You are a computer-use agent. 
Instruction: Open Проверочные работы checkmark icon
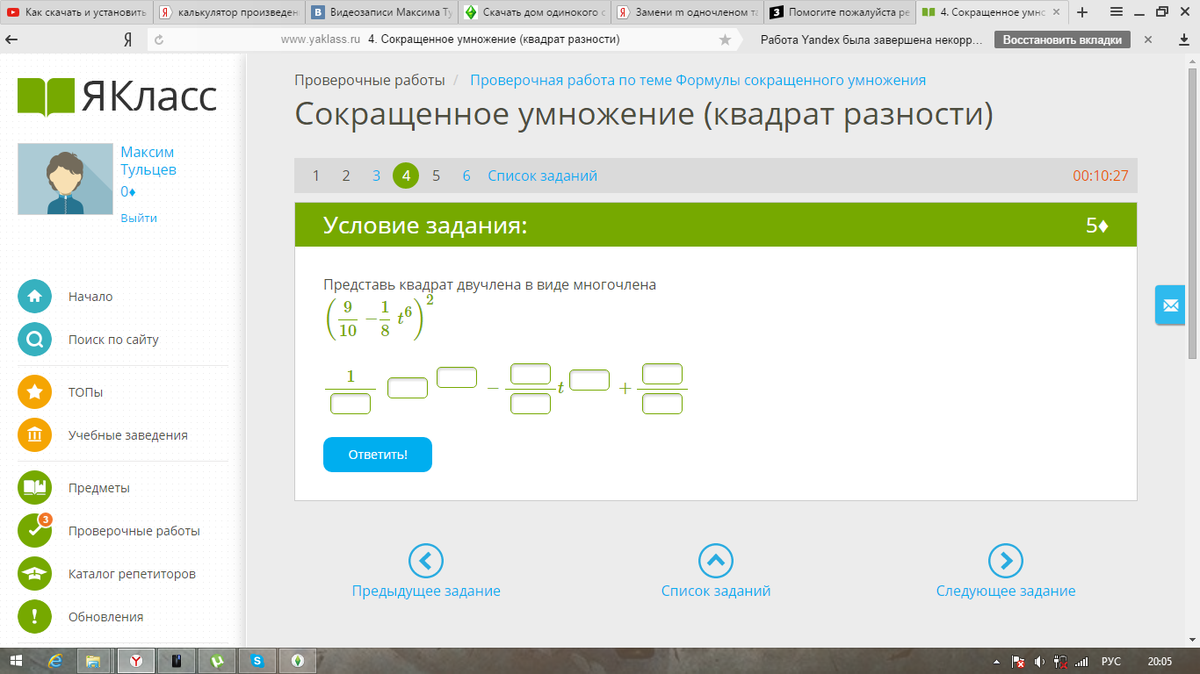pos(34,531)
